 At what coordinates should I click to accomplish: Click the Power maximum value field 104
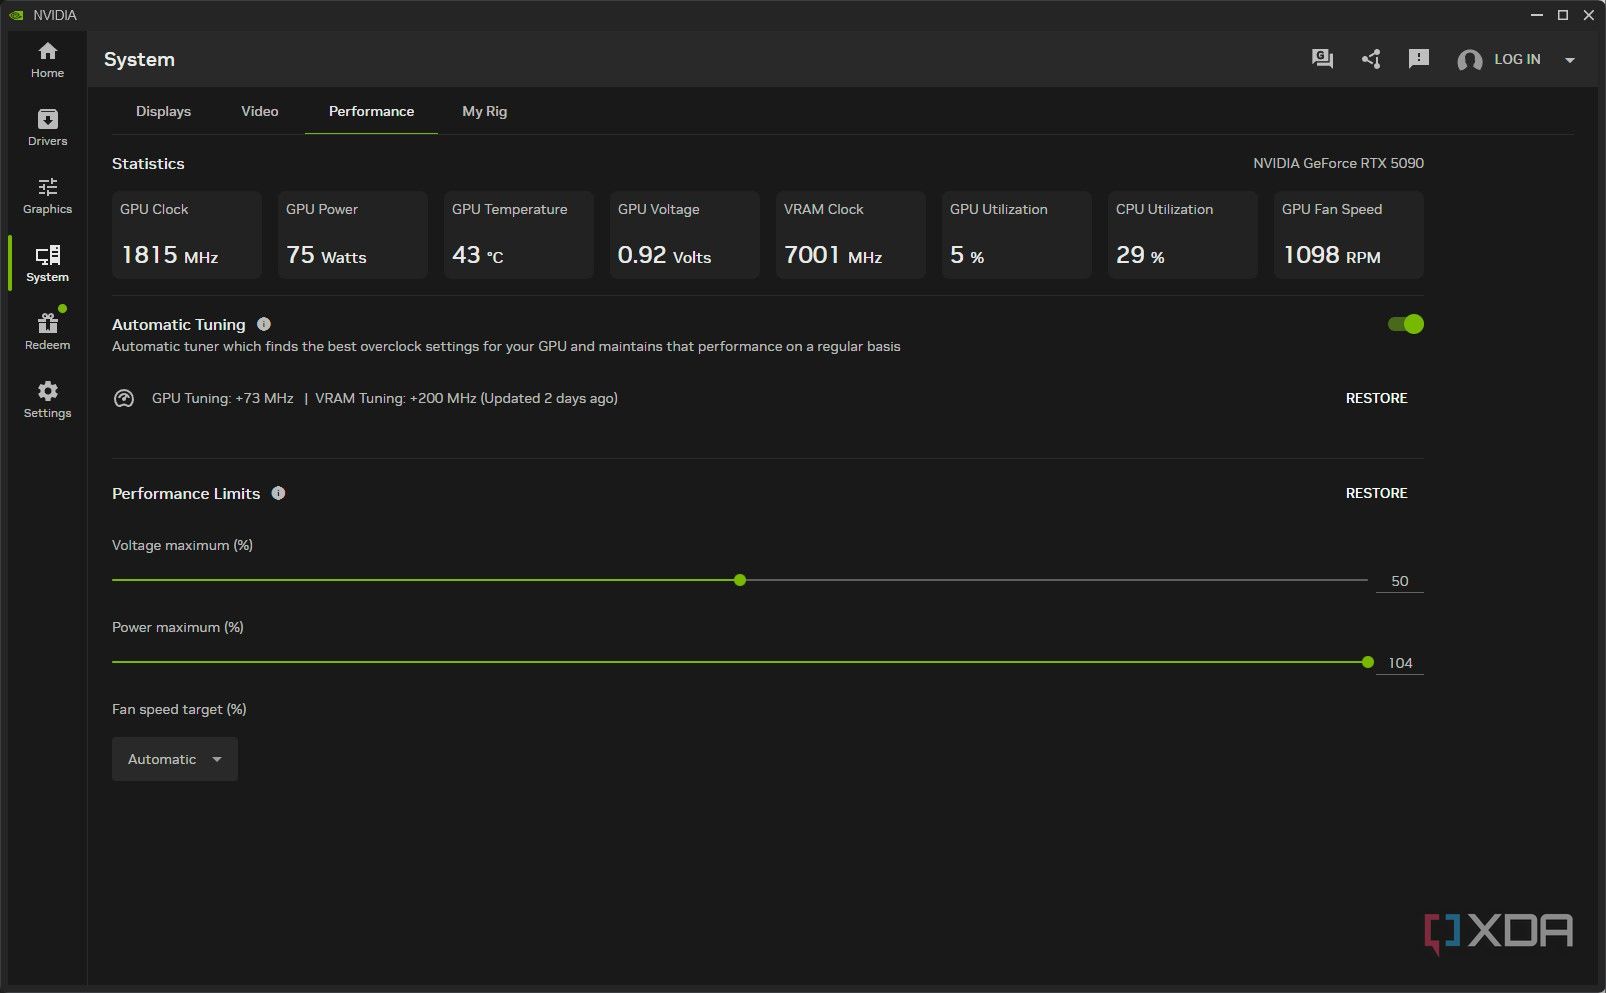[x=1400, y=663]
